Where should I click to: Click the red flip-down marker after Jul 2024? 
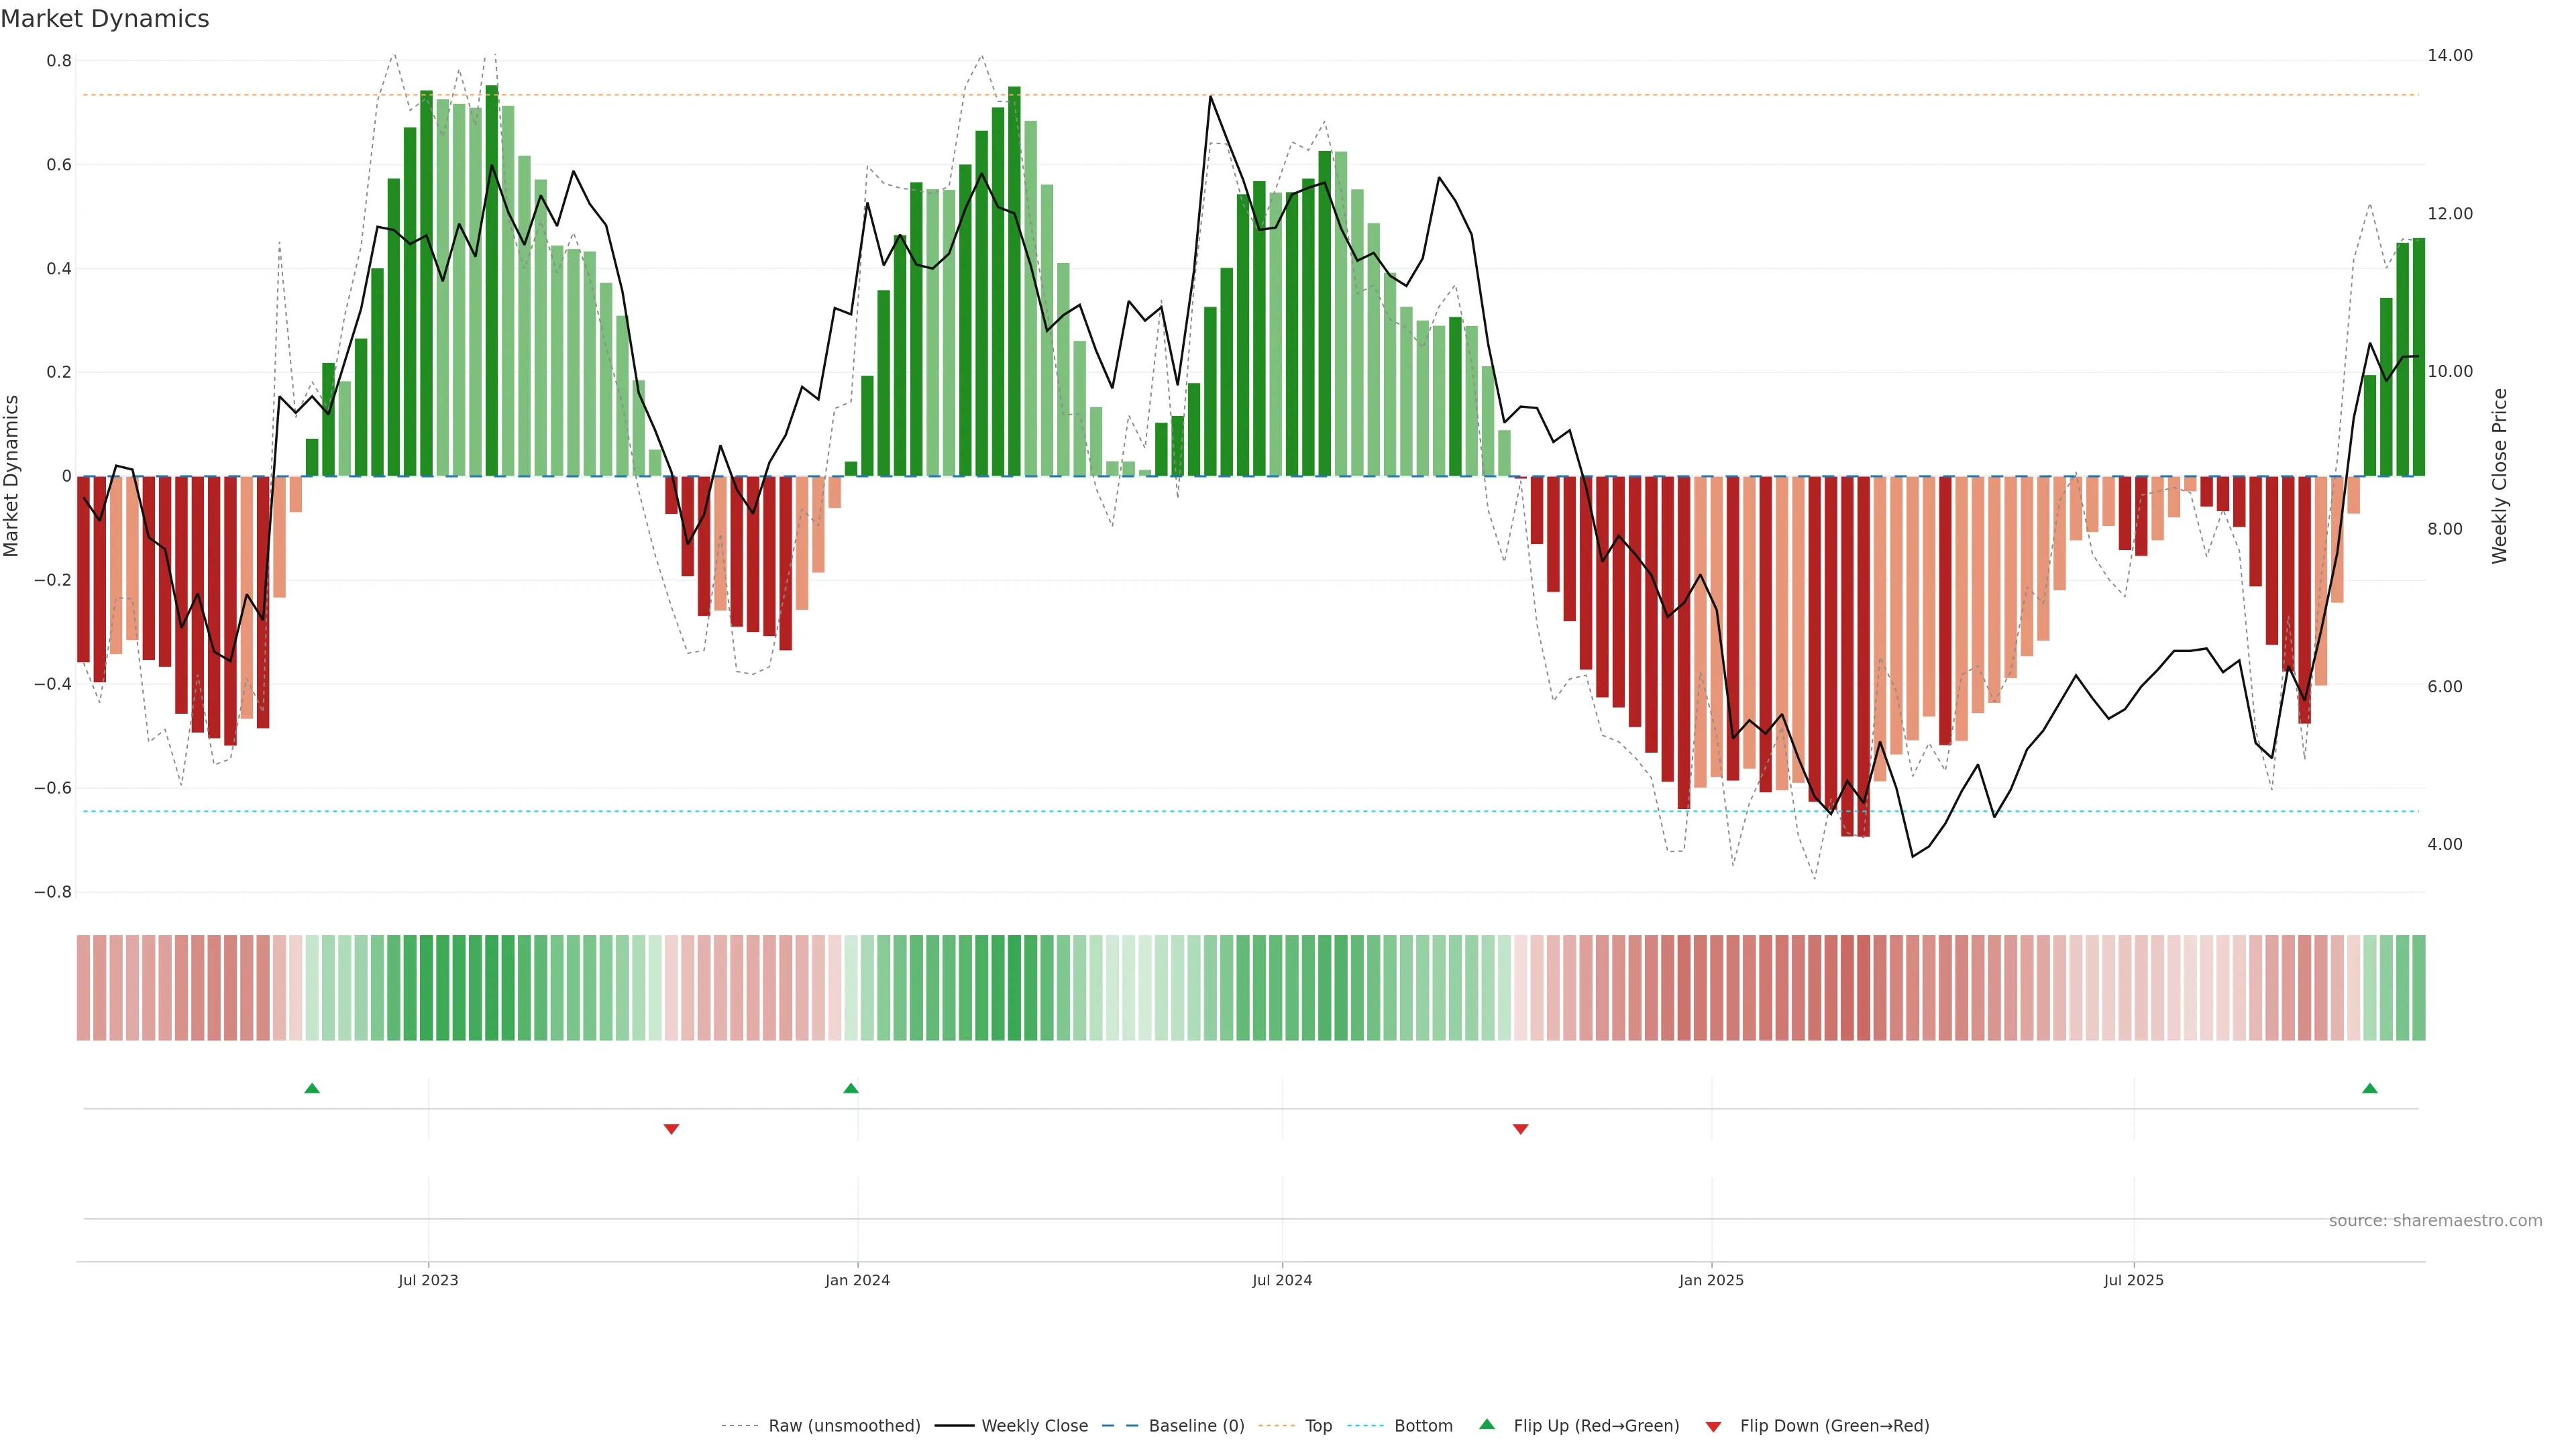(x=1520, y=1129)
